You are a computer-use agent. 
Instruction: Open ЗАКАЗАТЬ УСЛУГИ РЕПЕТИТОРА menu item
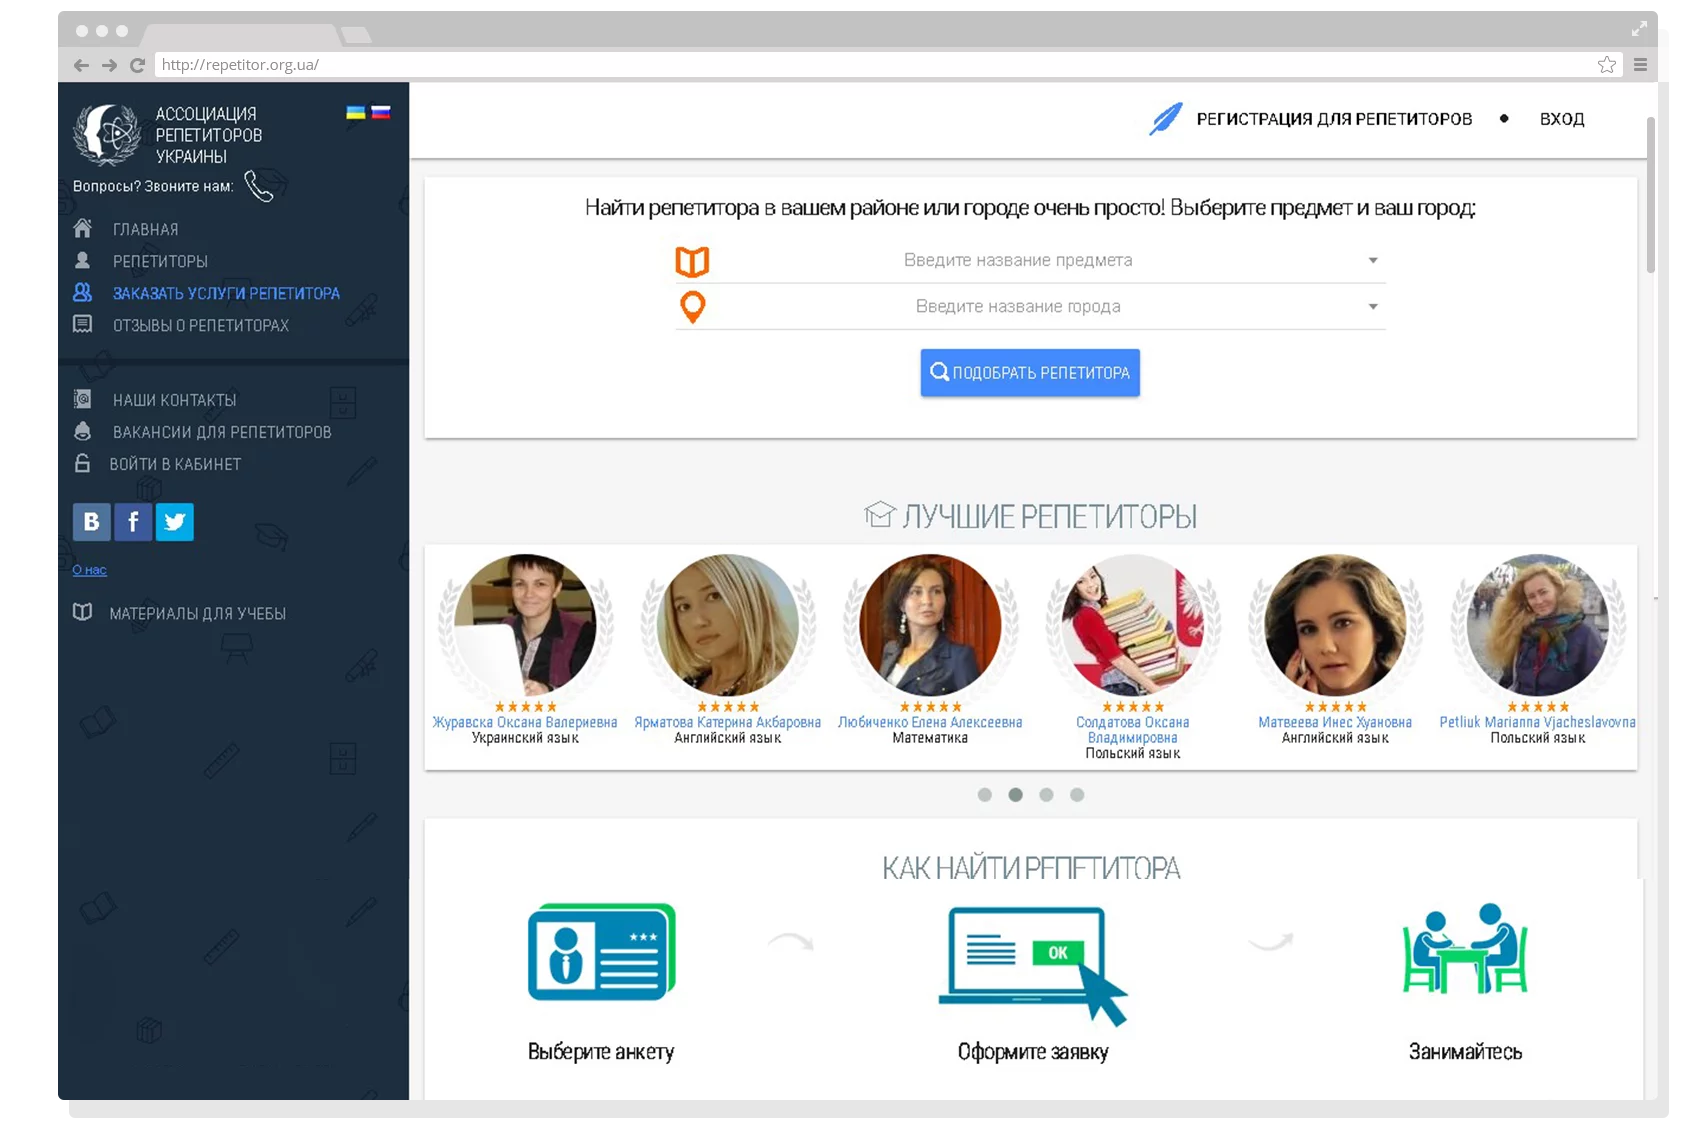(x=227, y=293)
